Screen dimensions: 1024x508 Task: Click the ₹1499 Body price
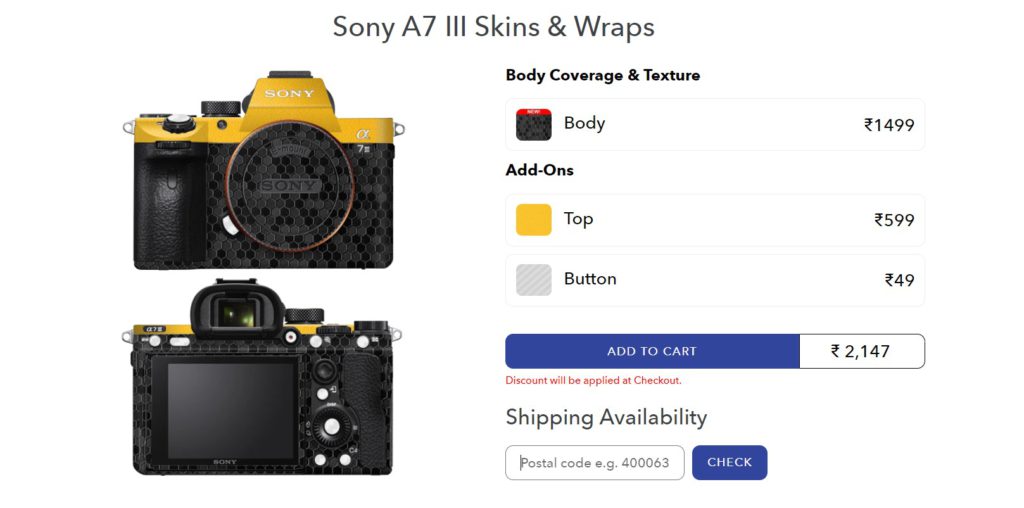coord(889,125)
